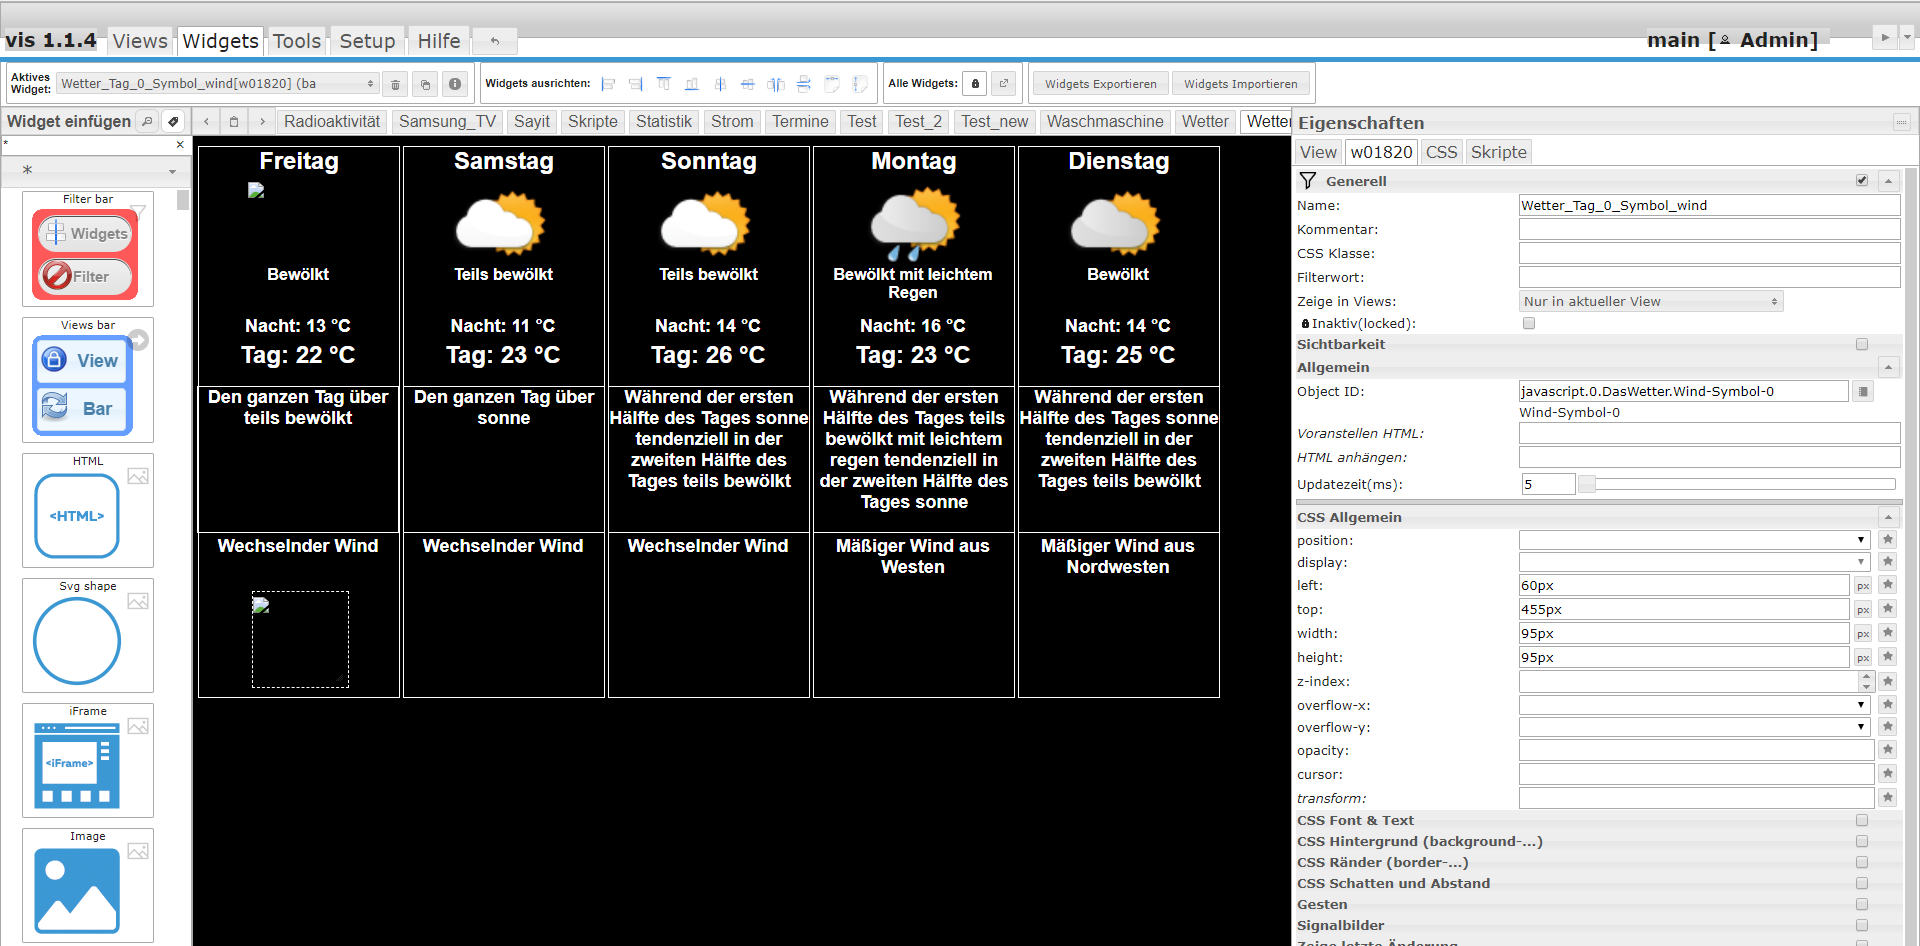Open the Zeige in Views dropdown
This screenshot has width=1920, height=946.
point(1651,301)
